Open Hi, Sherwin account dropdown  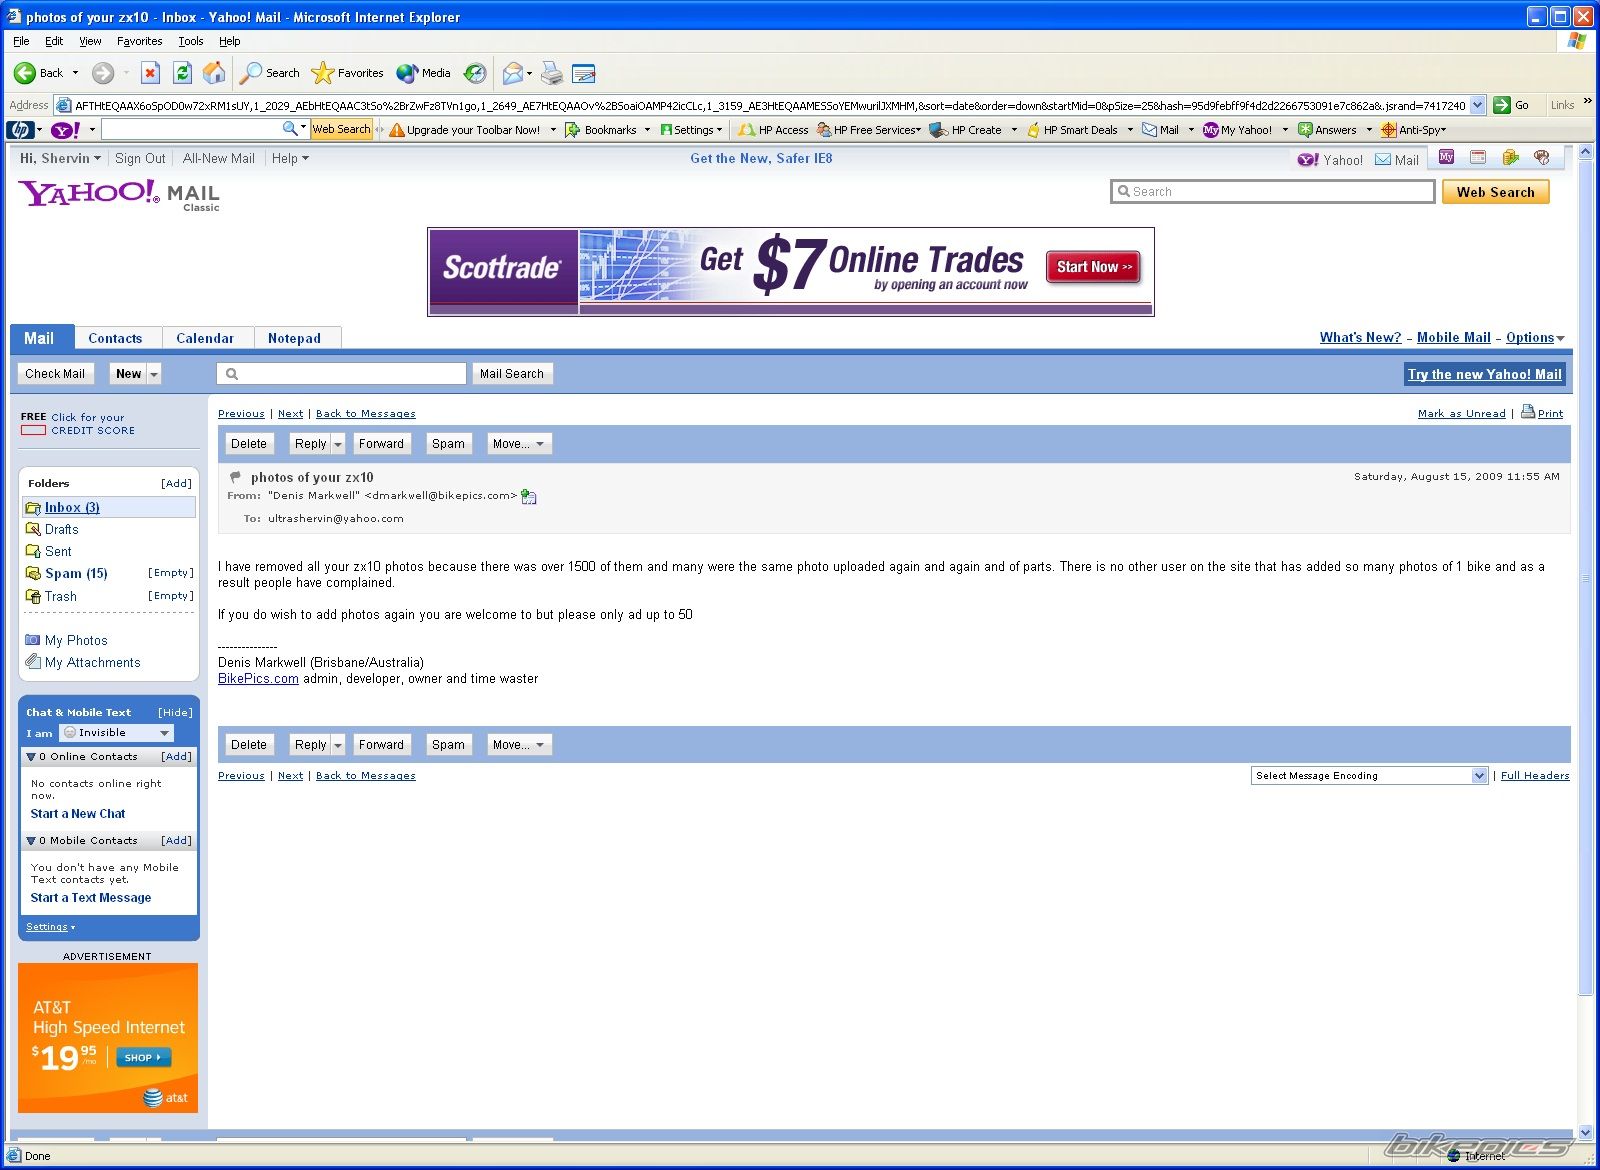click(60, 158)
